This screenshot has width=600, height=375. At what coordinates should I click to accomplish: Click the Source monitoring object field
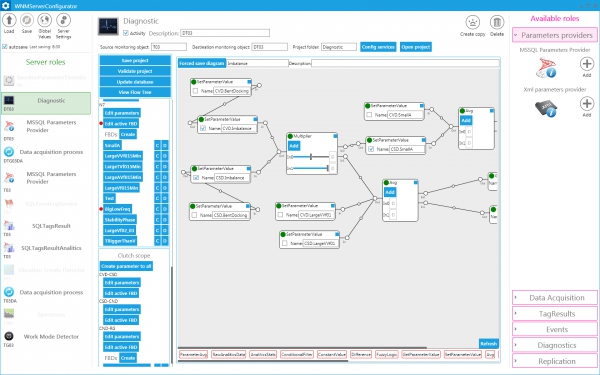coord(169,47)
